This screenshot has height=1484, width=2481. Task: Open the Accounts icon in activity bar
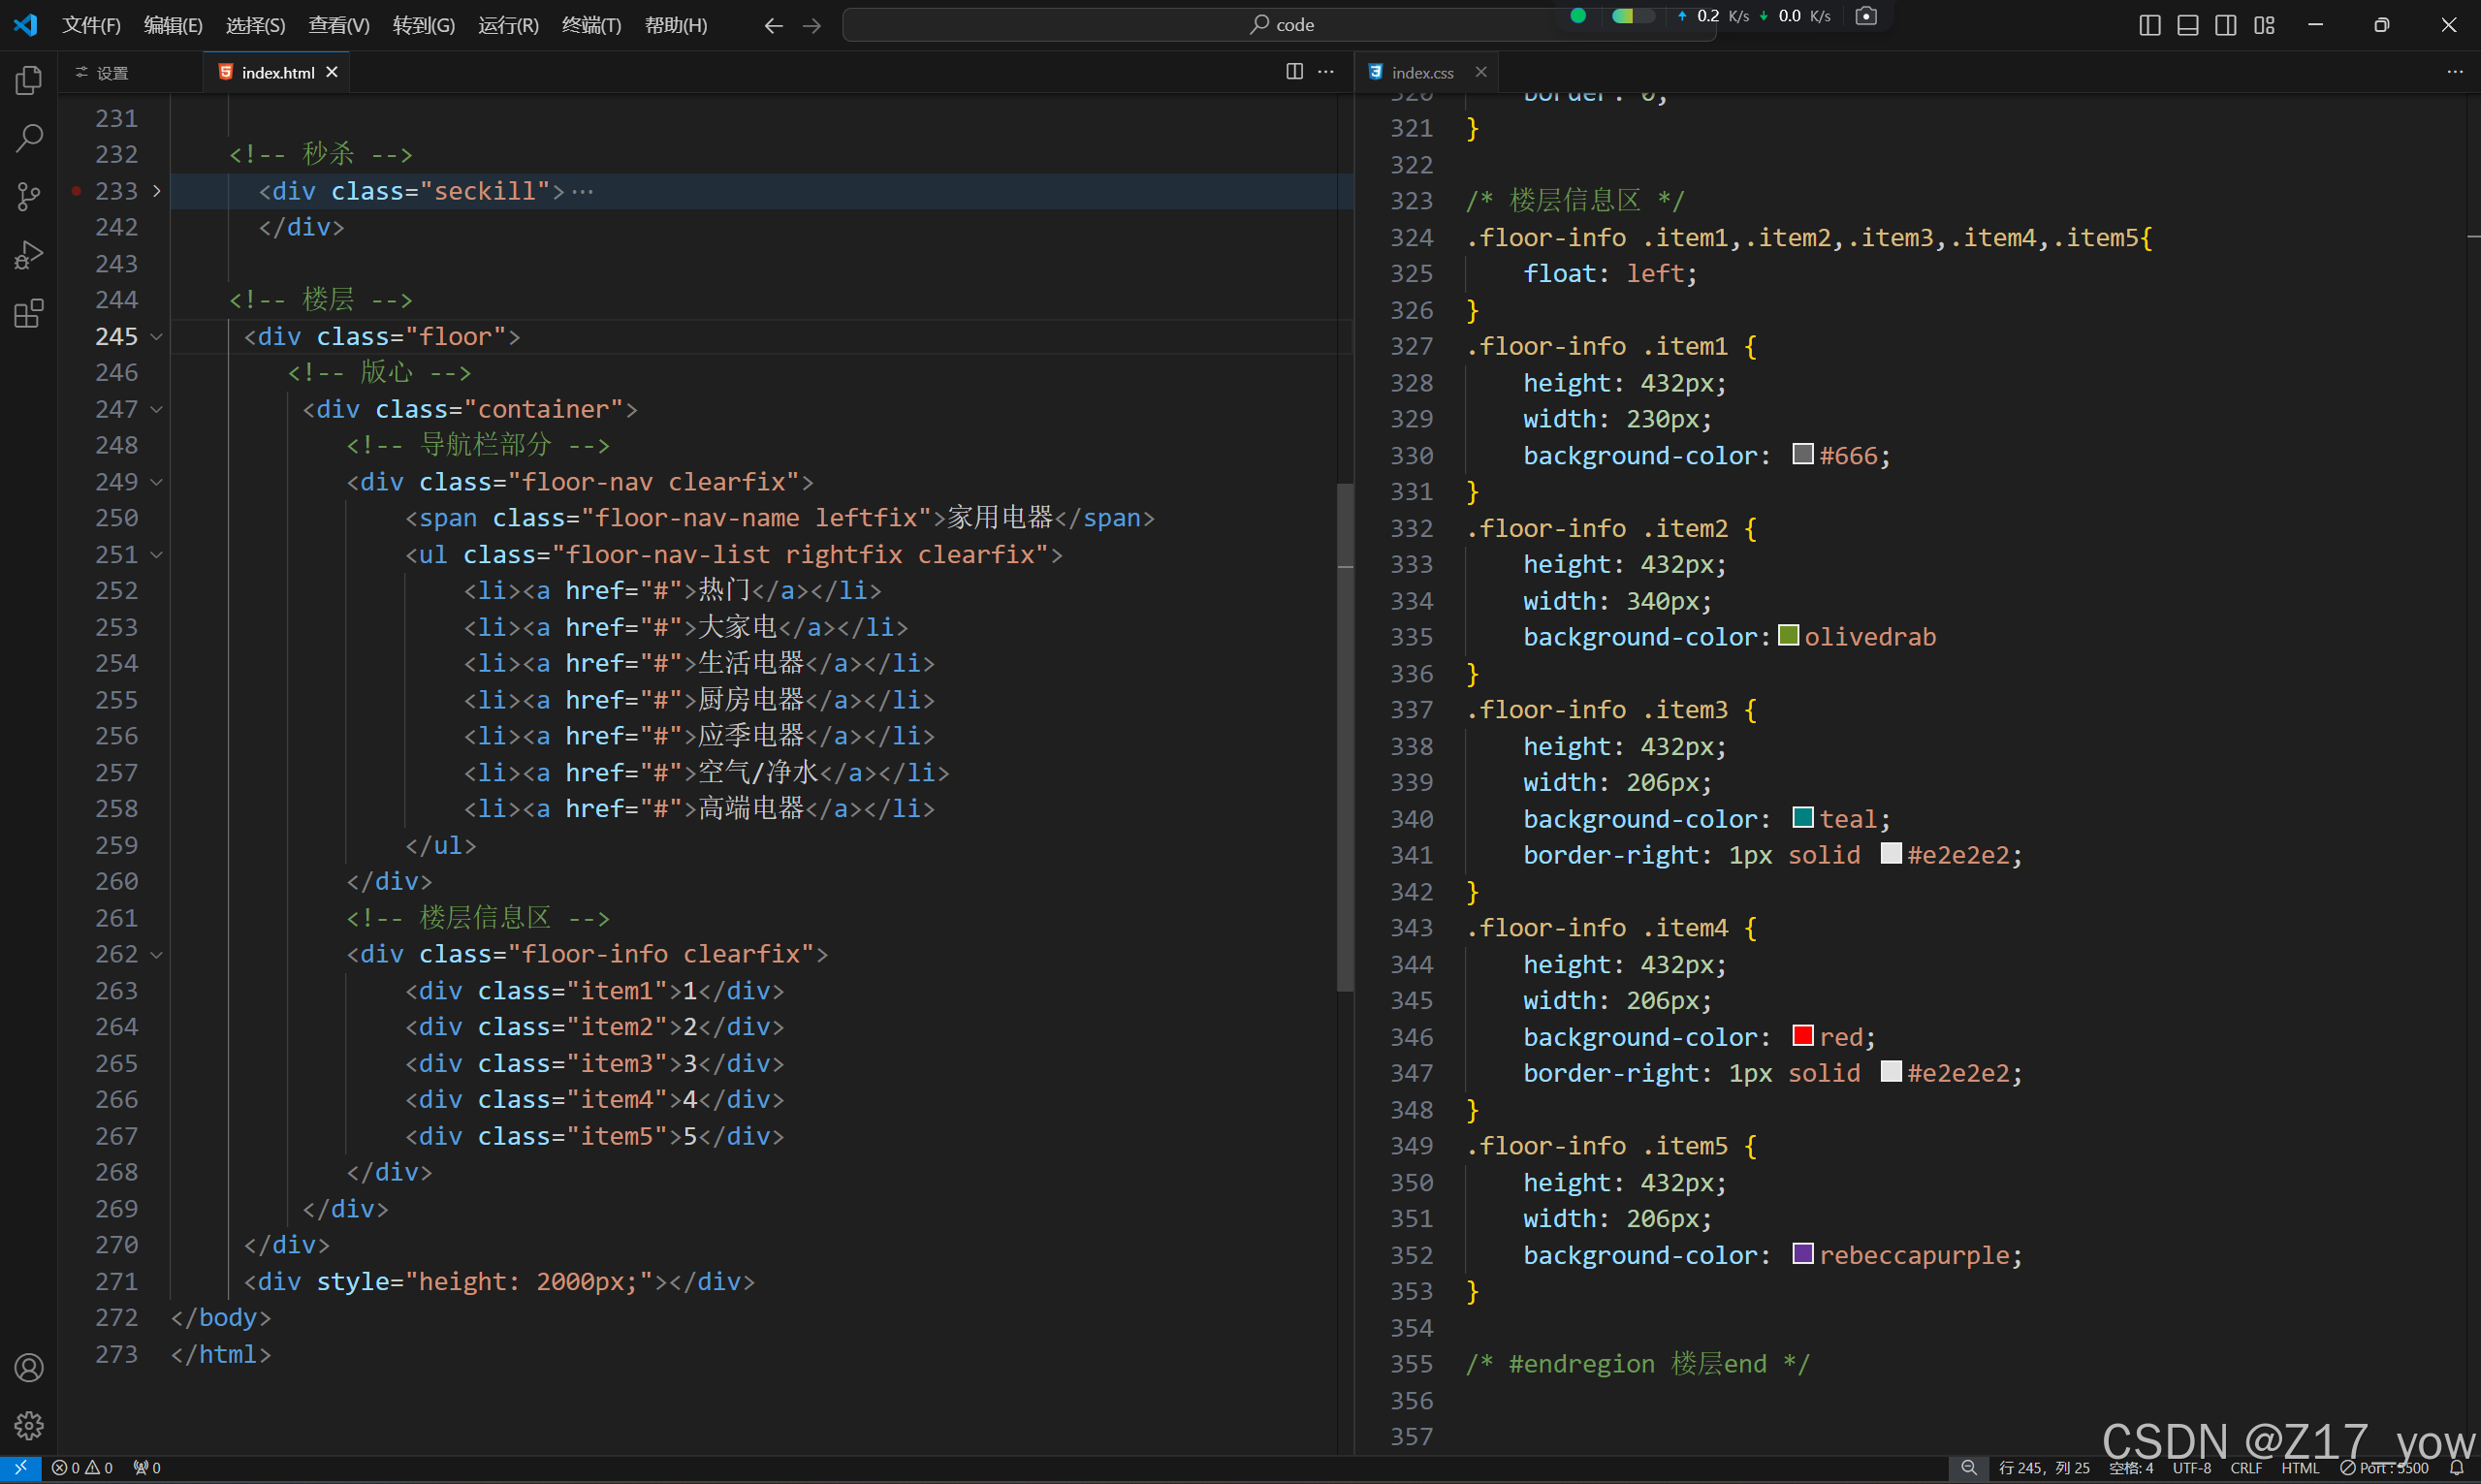click(x=29, y=1367)
